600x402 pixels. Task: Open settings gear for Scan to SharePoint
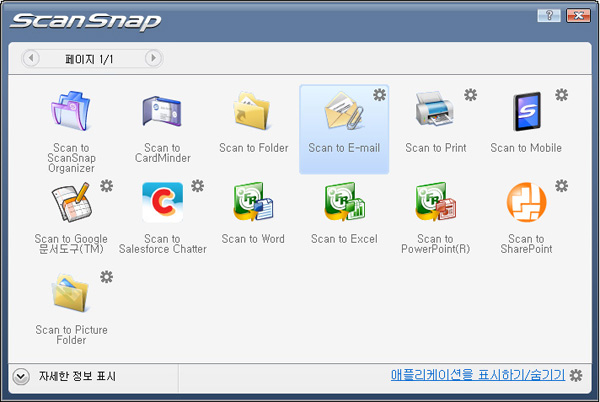562,186
